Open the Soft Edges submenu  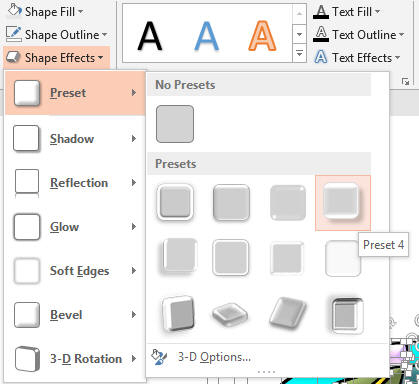75,271
